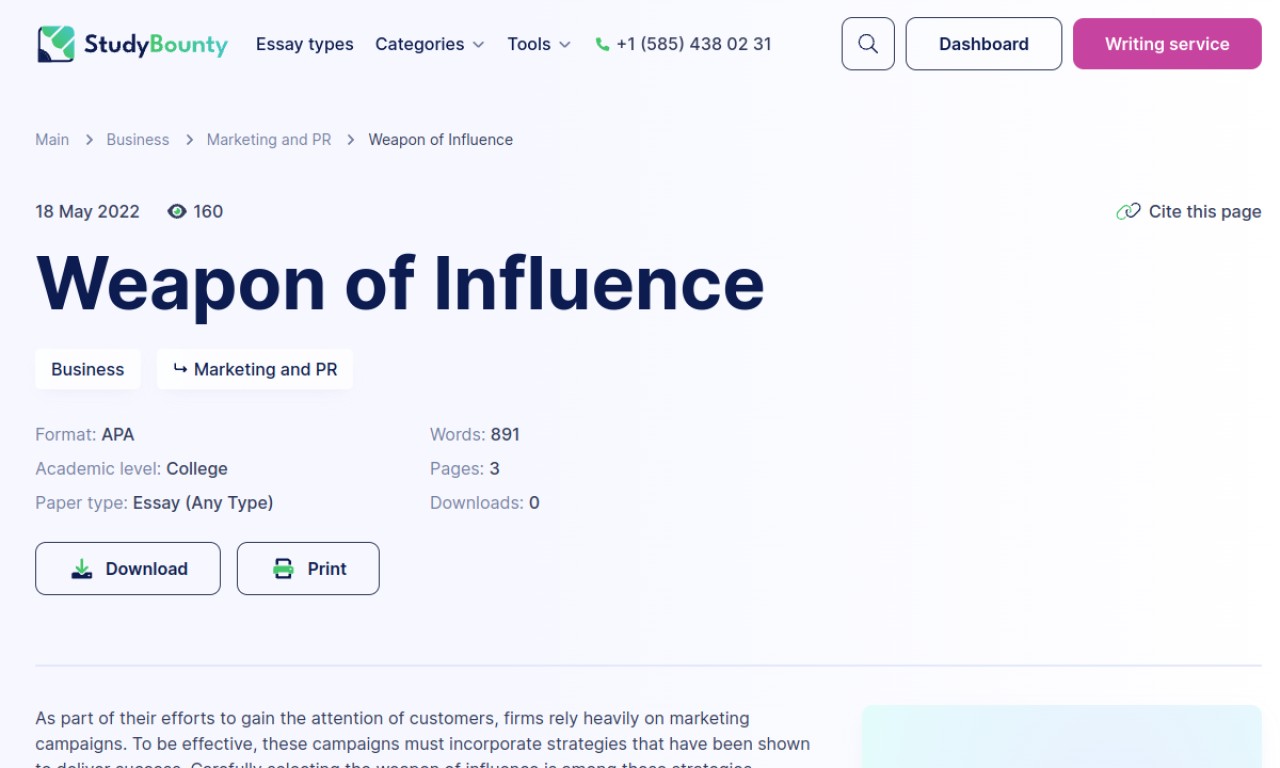Open Business breadcrumb link
Image resolution: width=1280 pixels, height=768 pixels.
[137, 140]
